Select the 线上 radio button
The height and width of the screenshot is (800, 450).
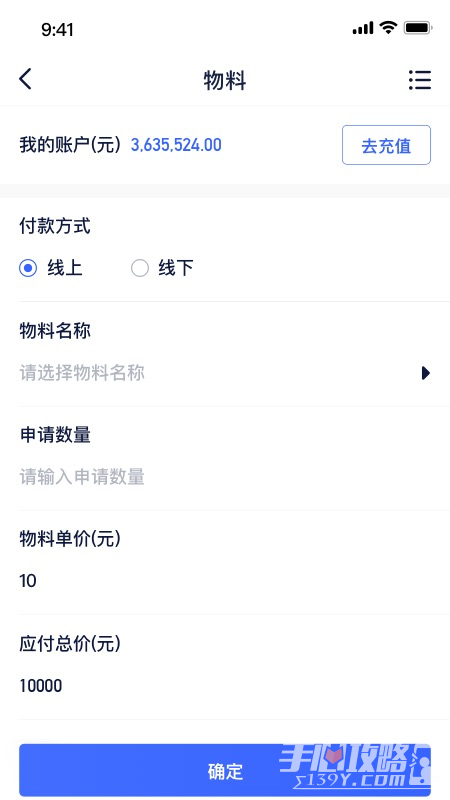28,268
